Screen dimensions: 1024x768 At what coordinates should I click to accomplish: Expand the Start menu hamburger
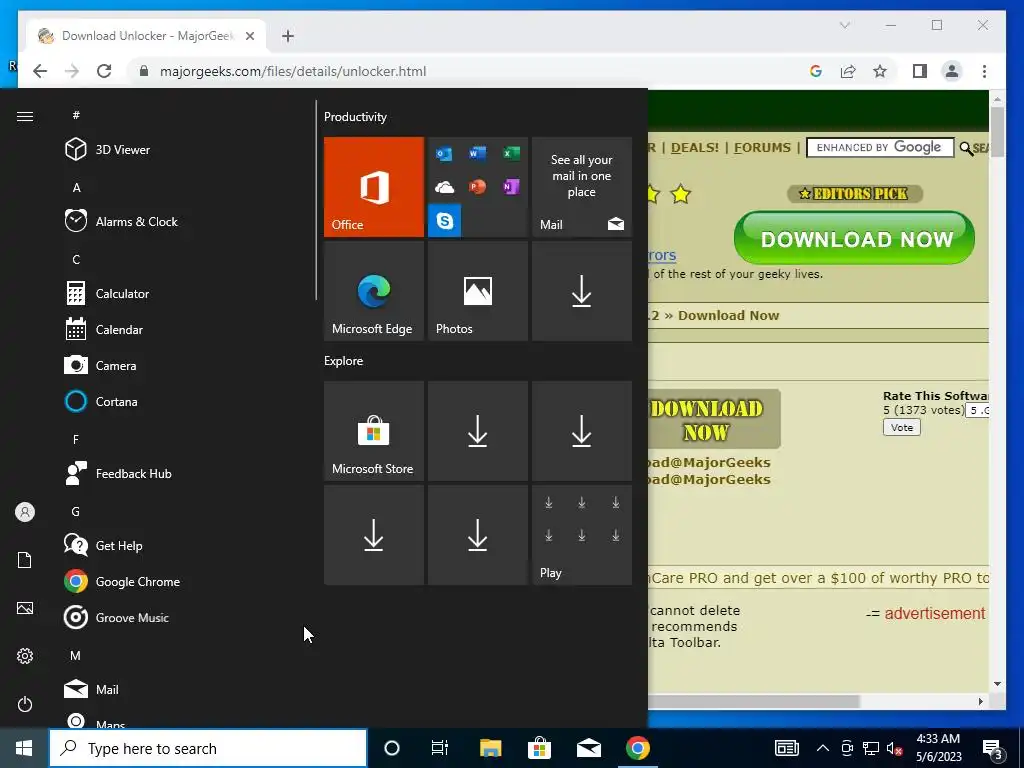point(25,116)
